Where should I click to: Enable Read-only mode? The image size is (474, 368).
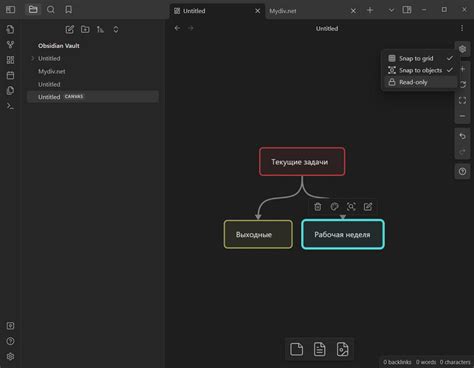tap(420, 82)
